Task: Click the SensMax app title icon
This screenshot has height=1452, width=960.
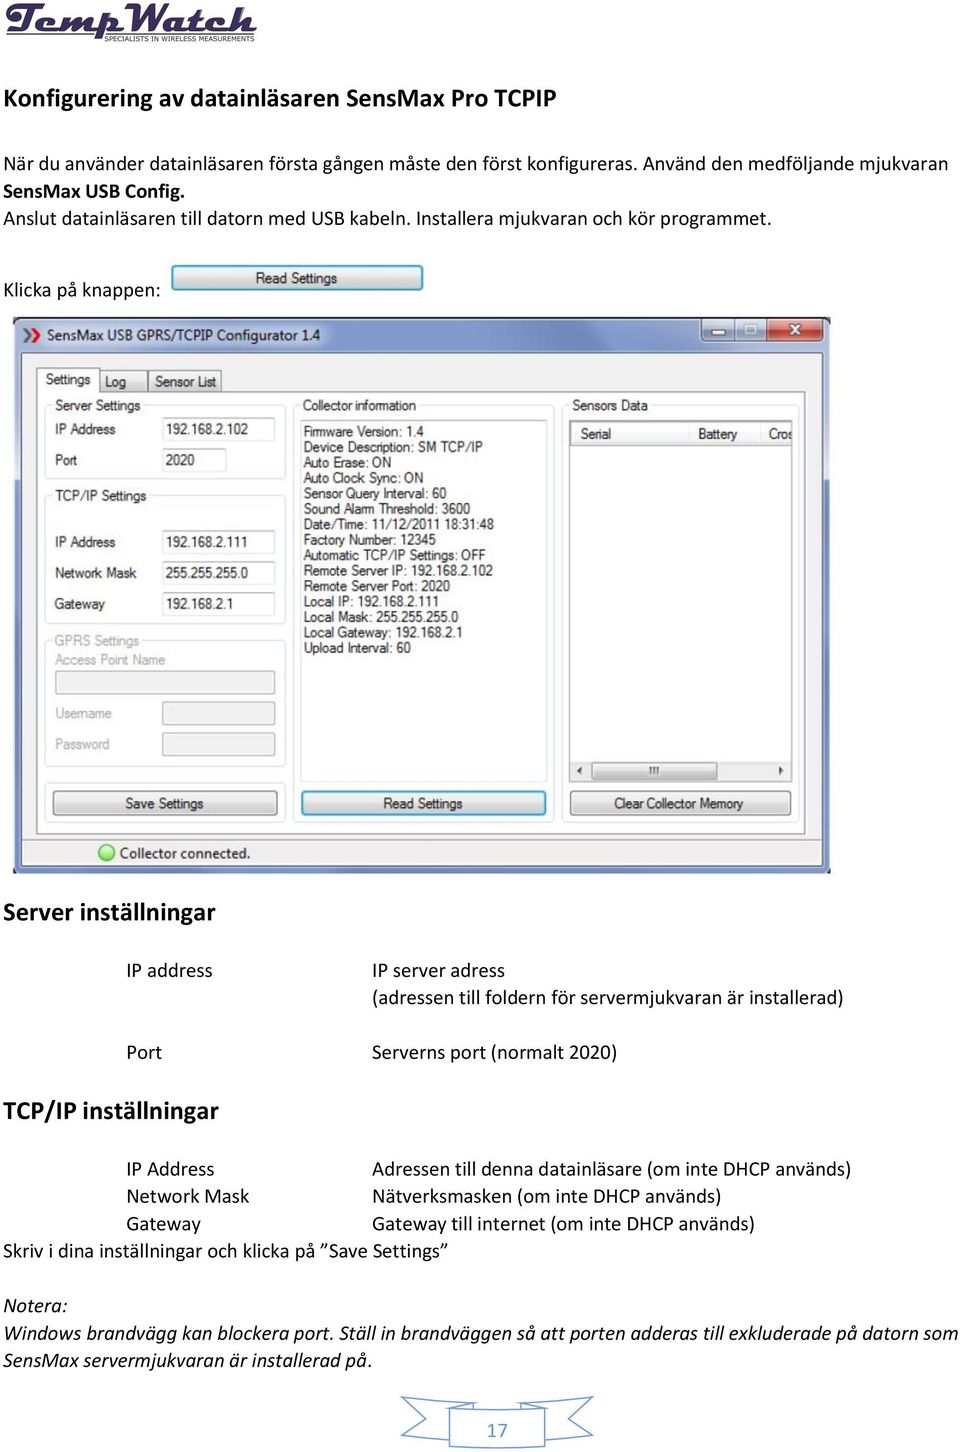Action: tap(32, 335)
